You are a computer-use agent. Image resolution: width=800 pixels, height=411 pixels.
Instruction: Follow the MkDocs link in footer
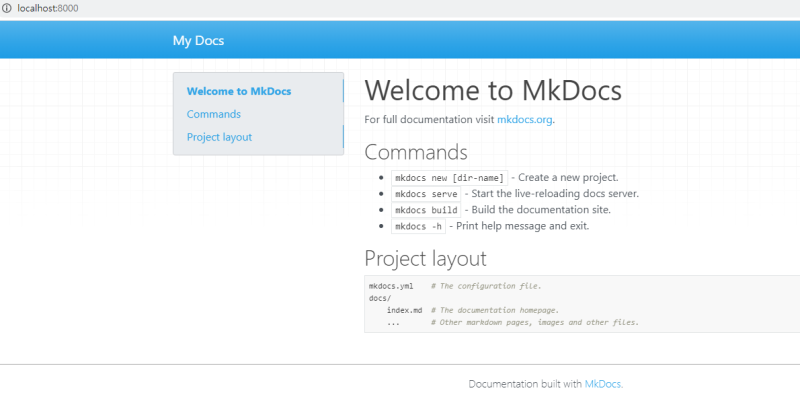pyautogui.click(x=603, y=384)
